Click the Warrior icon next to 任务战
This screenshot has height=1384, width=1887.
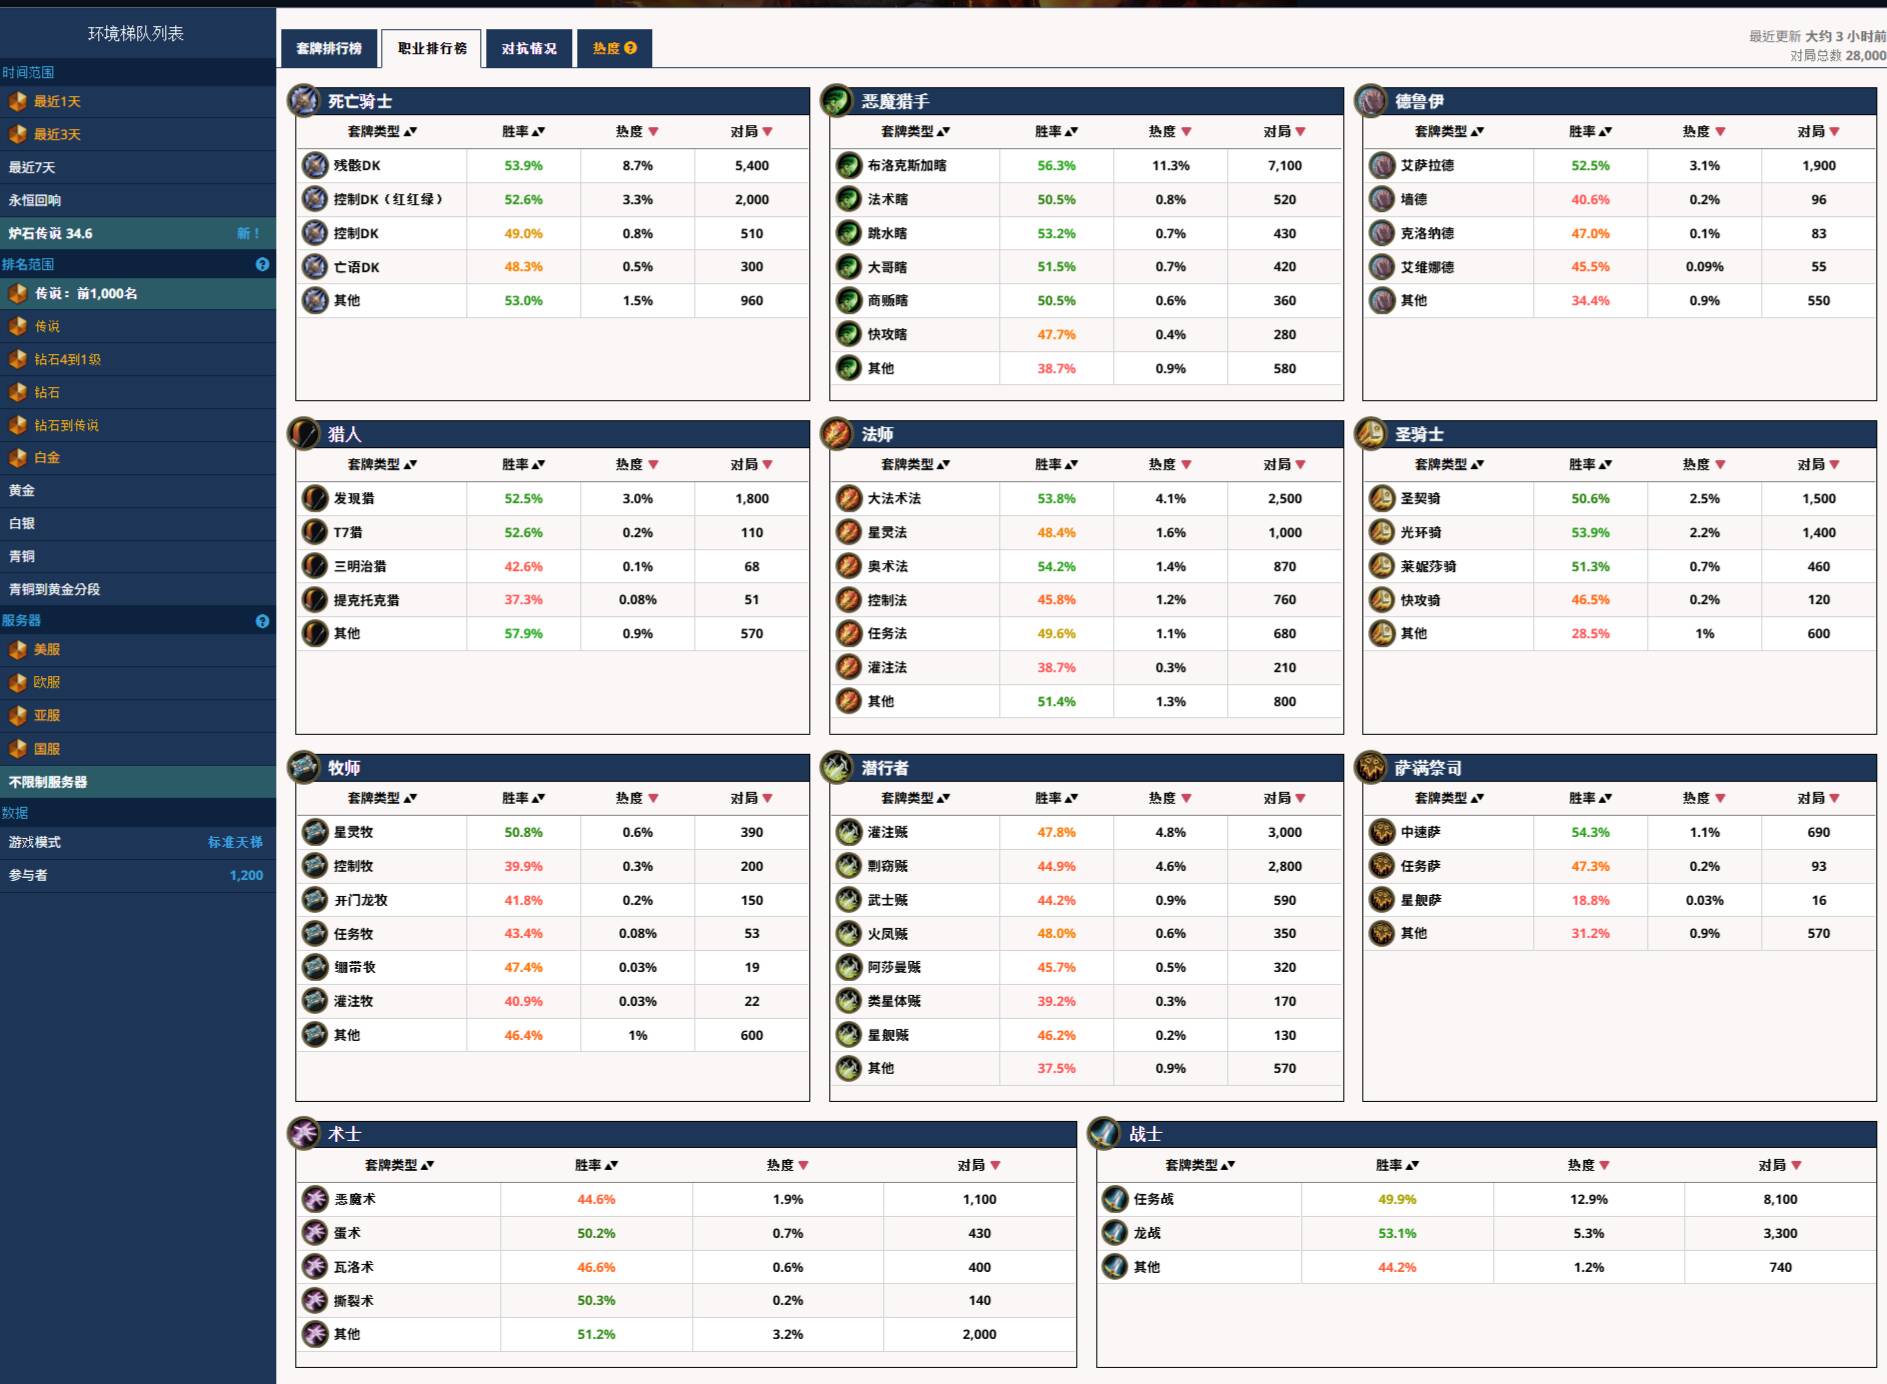(1115, 1199)
